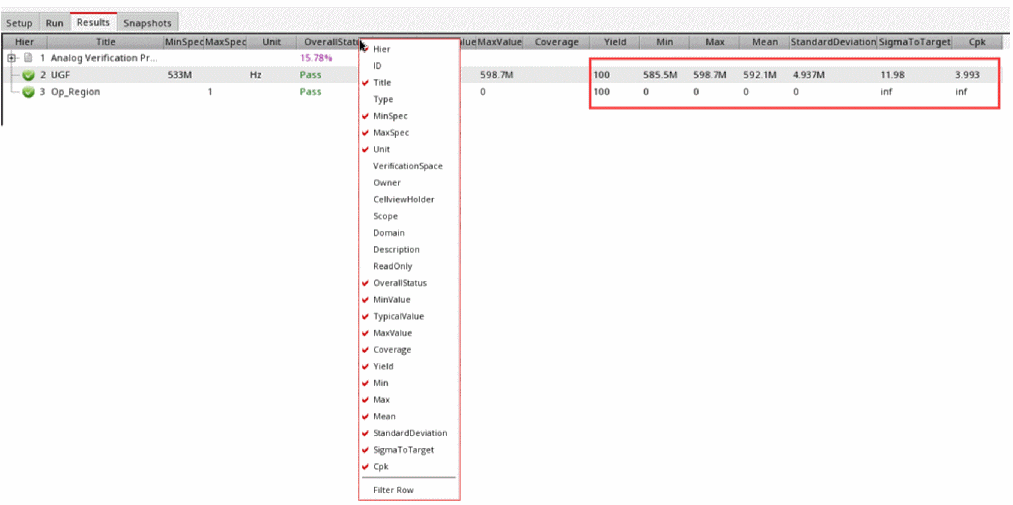Click the Title column header
Image resolution: width=1013 pixels, height=505 pixels.
tap(105, 42)
